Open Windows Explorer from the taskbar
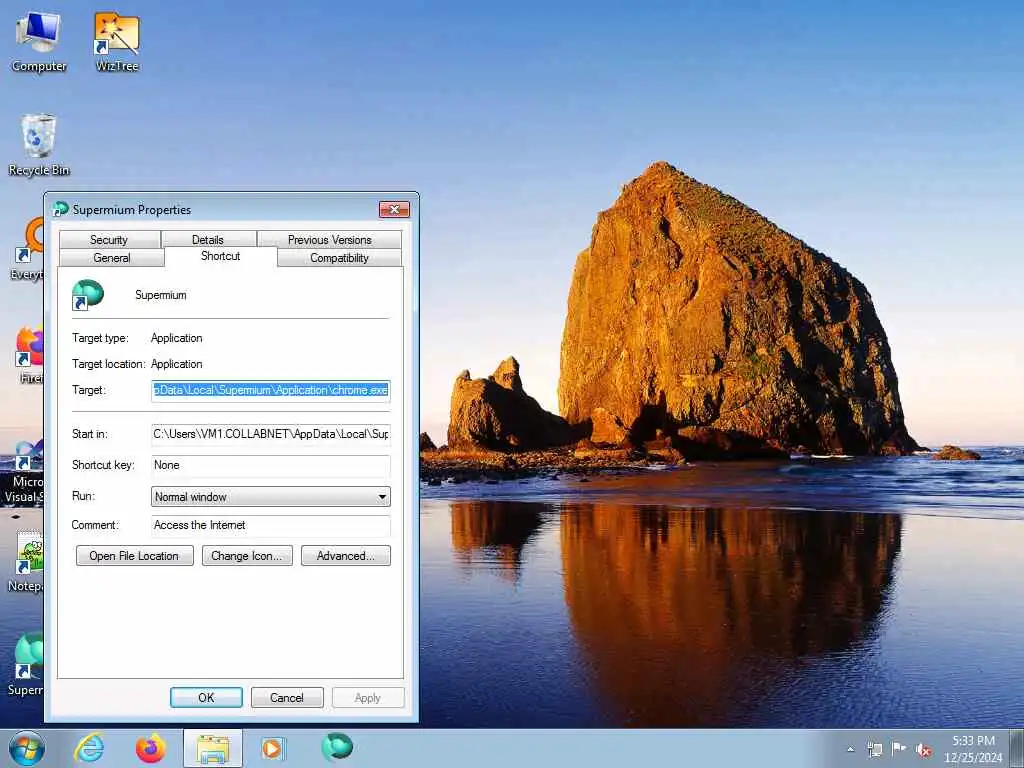 tap(212, 748)
